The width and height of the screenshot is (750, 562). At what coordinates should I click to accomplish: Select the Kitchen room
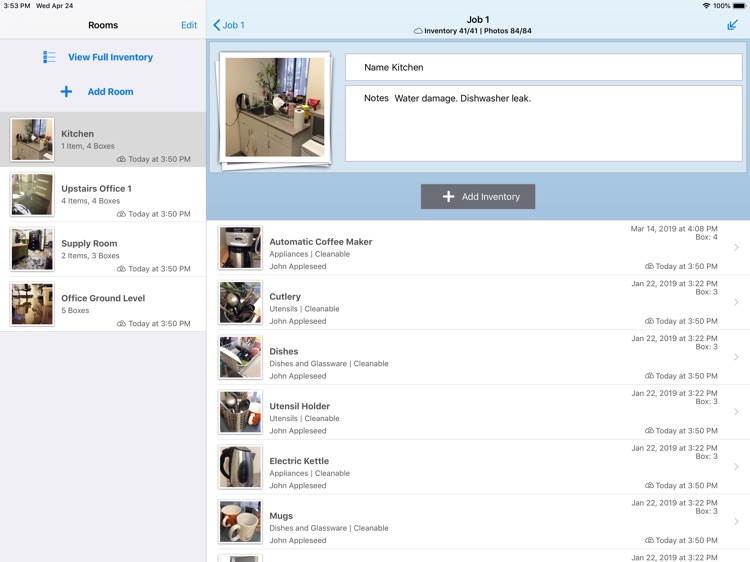pyautogui.click(x=103, y=140)
